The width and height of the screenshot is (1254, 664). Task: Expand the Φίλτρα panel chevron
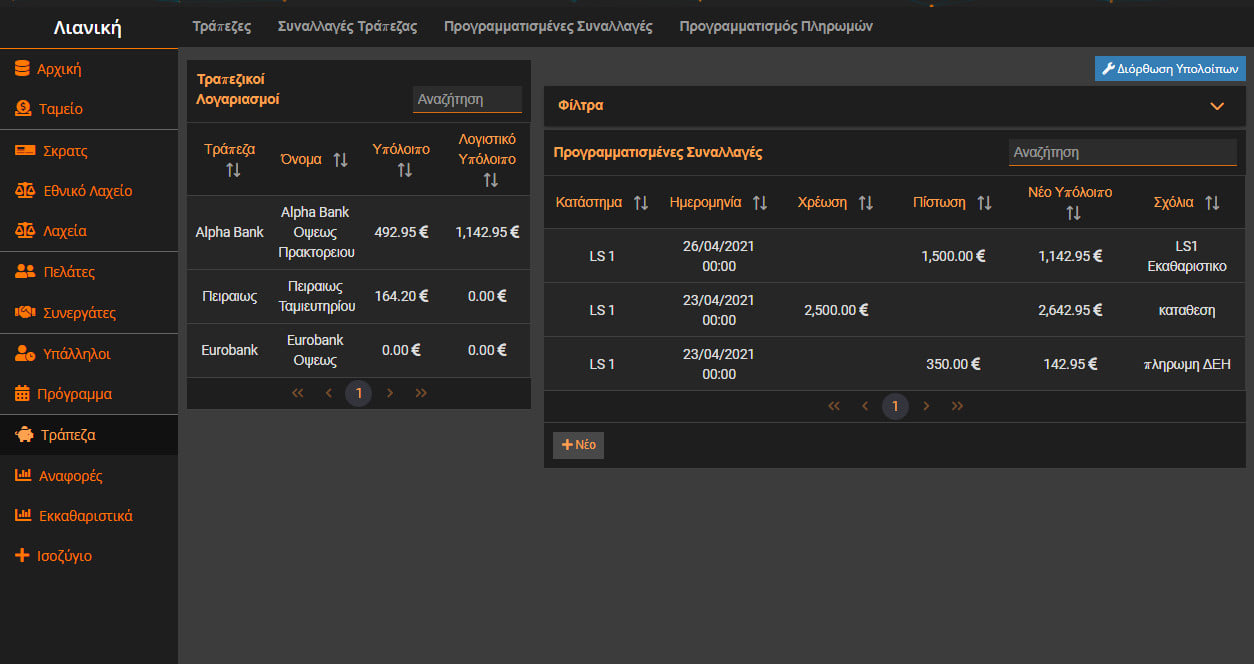1217,106
